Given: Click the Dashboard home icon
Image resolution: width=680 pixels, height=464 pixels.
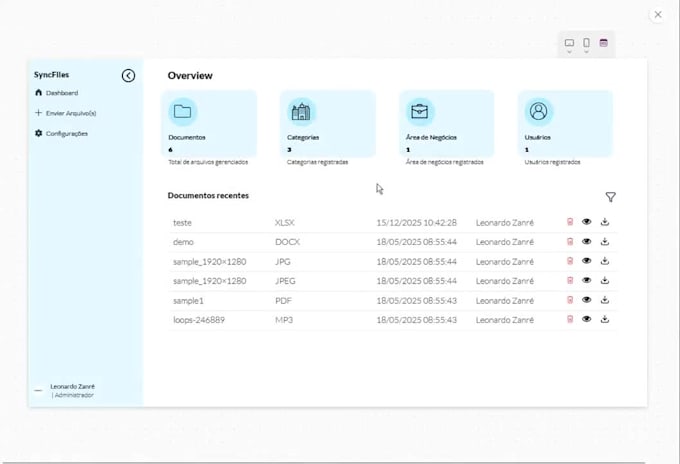Looking at the screenshot, I should coord(39,92).
